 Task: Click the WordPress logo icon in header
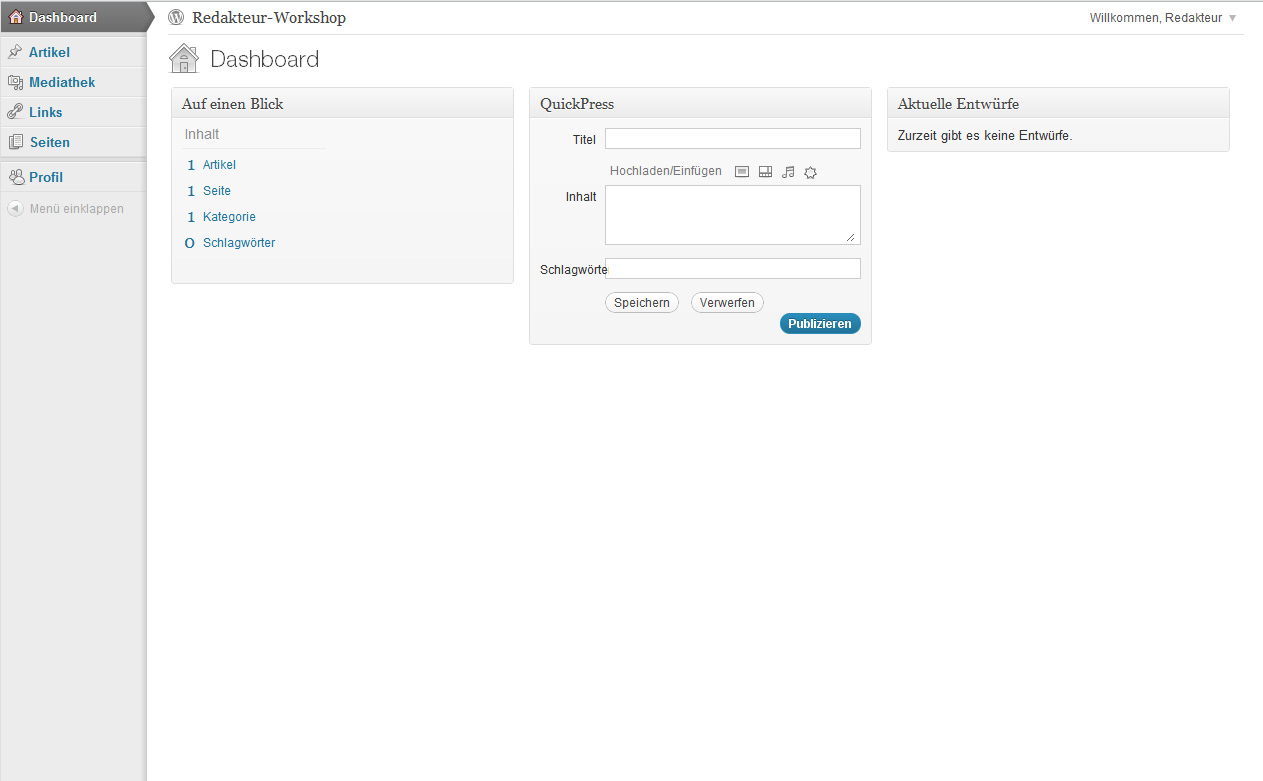(177, 17)
